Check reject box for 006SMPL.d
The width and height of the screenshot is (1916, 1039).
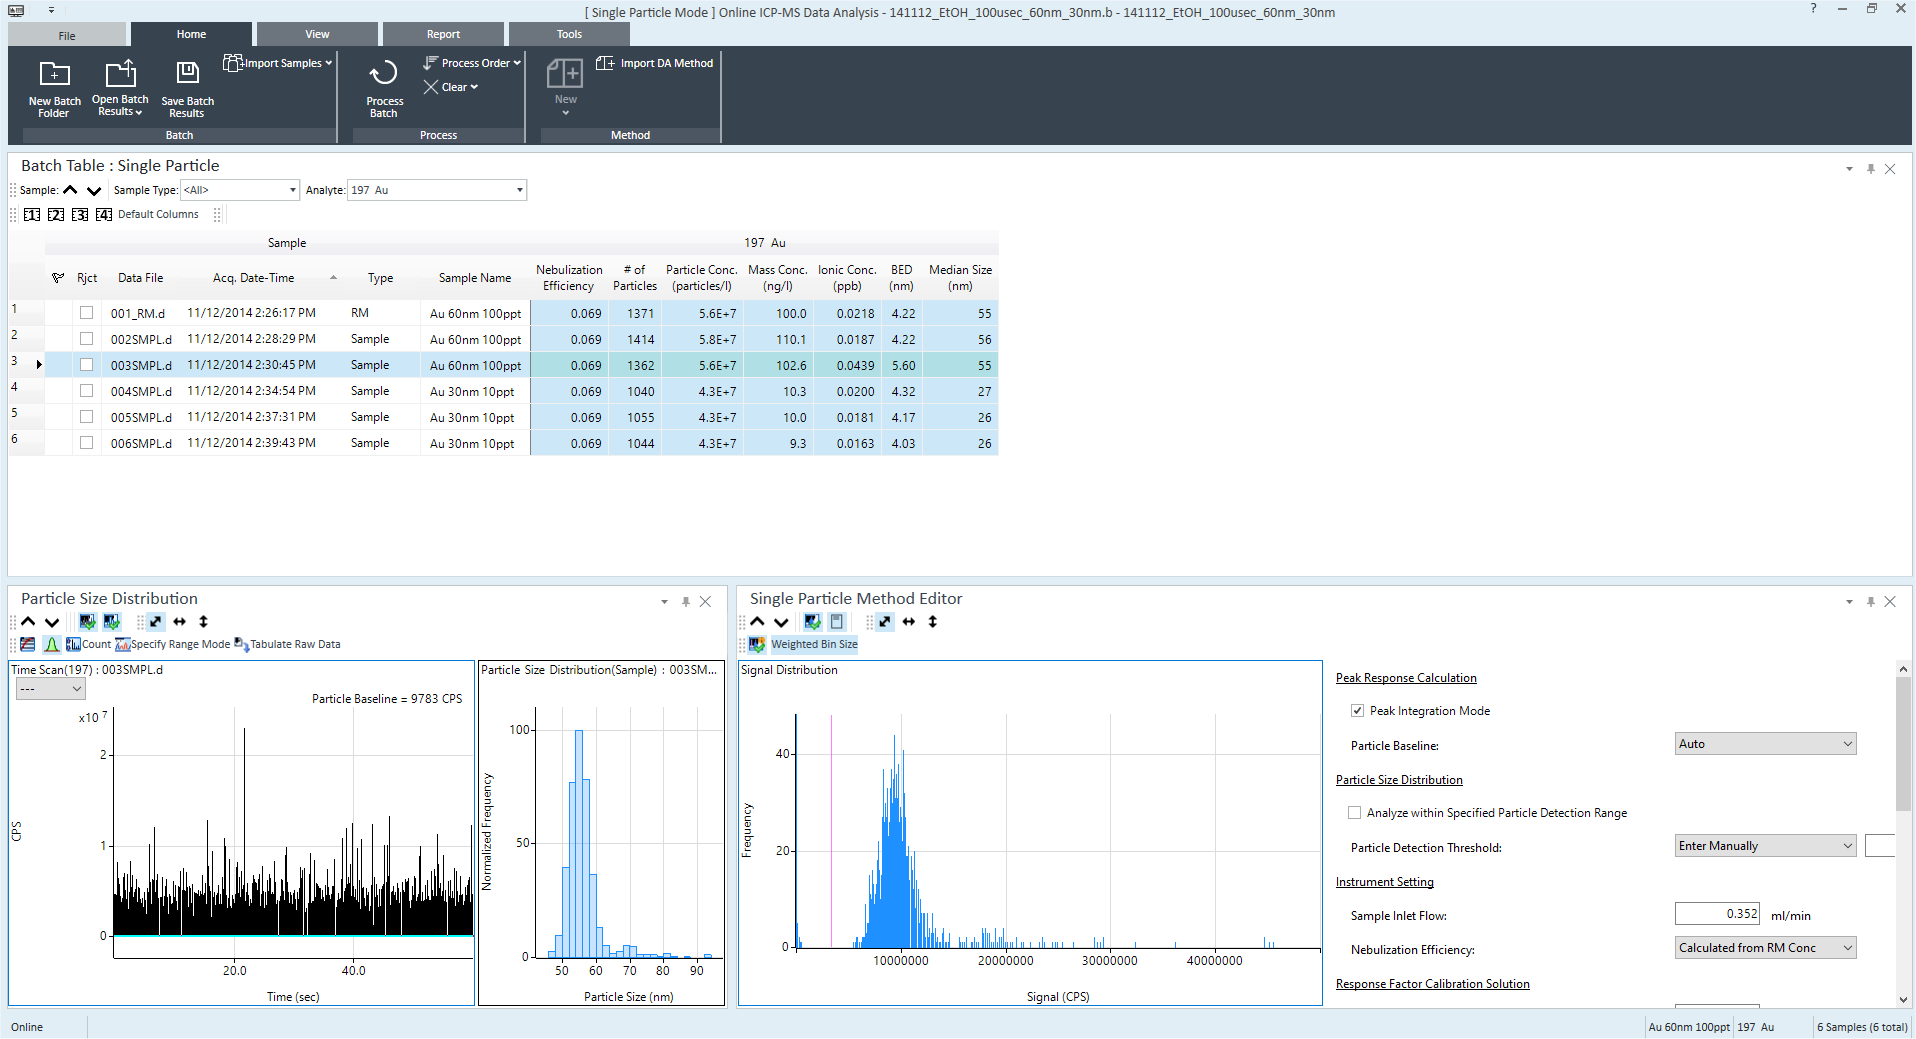pos(87,443)
